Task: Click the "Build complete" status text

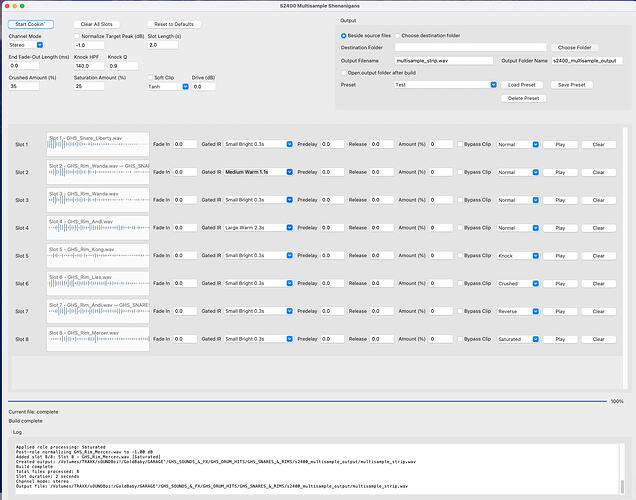Action: coord(26,421)
